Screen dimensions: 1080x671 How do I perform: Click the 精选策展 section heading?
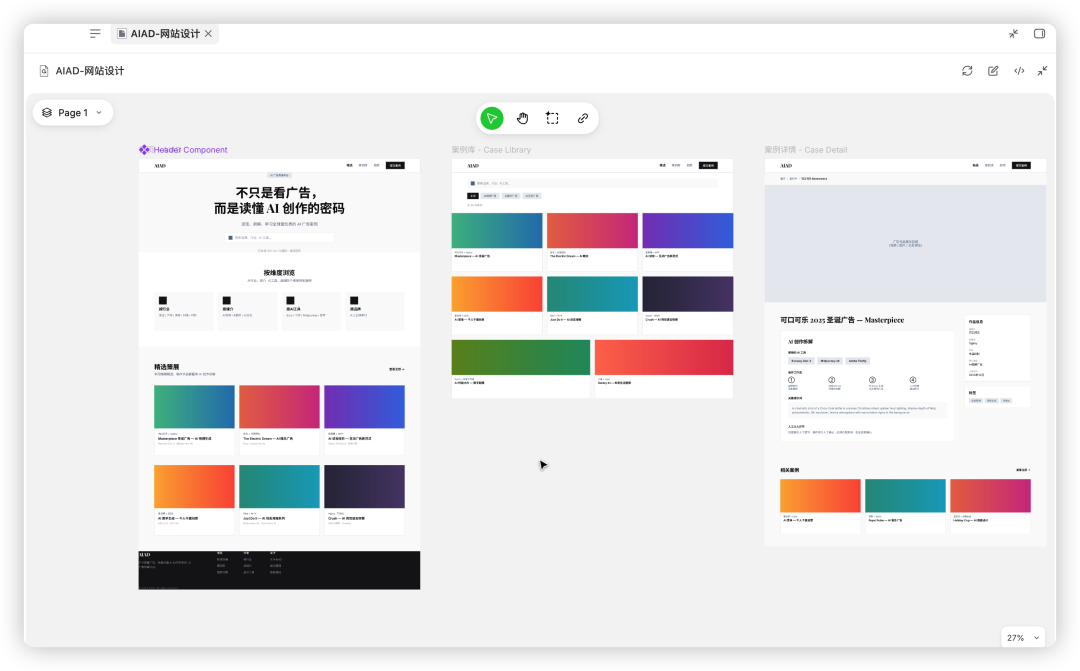tap(167, 367)
